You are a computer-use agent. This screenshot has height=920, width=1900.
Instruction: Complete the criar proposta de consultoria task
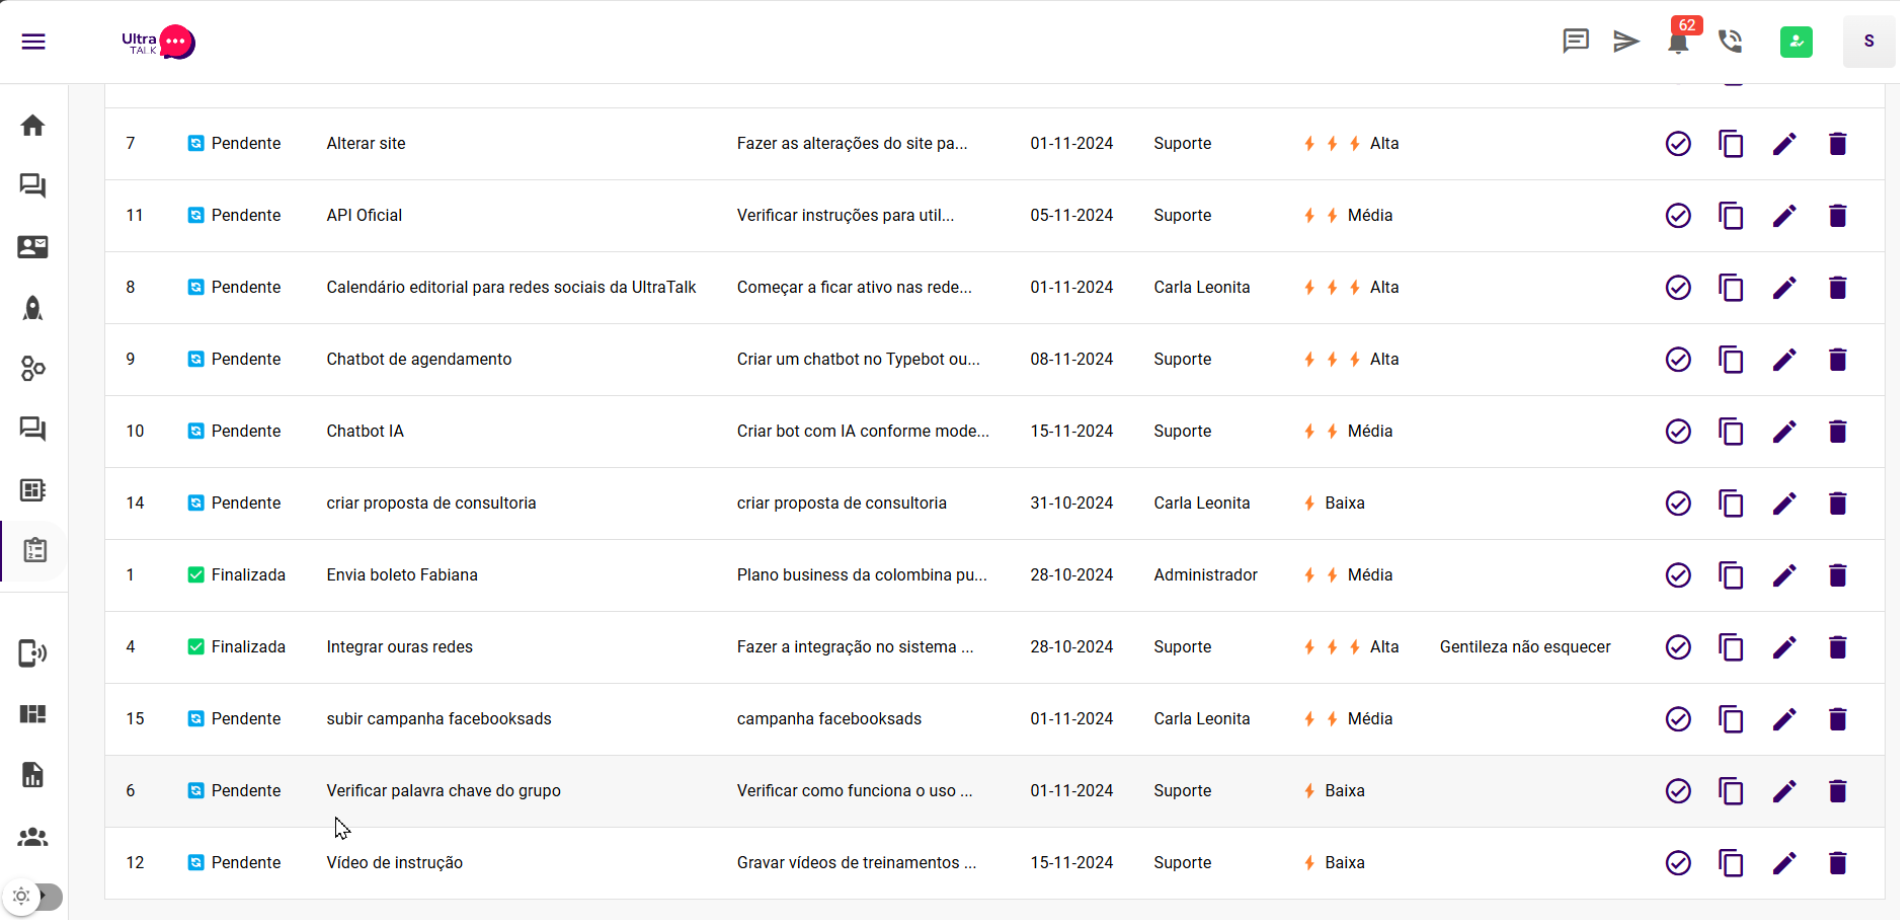tap(1678, 504)
